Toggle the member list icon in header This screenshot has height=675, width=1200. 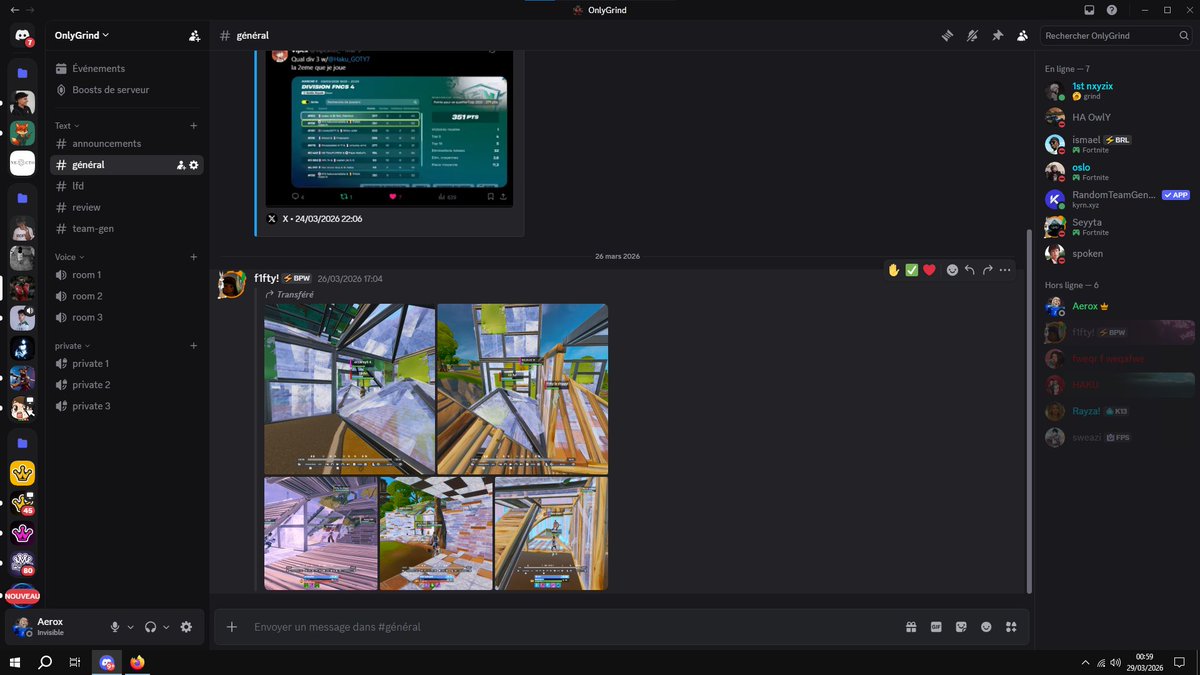[1022, 36]
